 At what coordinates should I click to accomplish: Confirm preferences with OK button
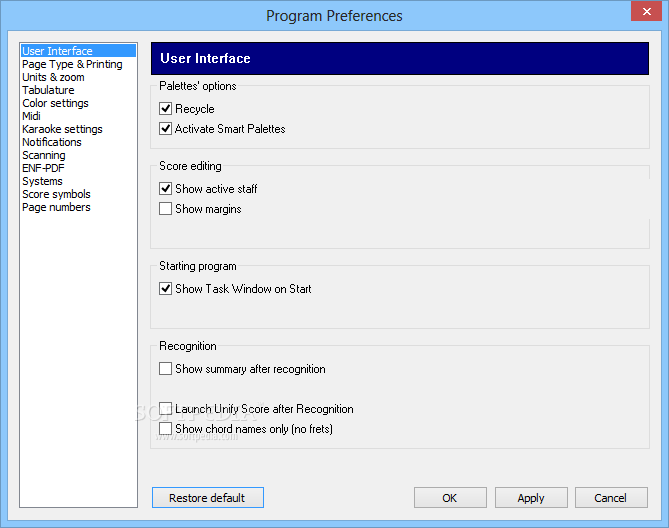coord(450,498)
